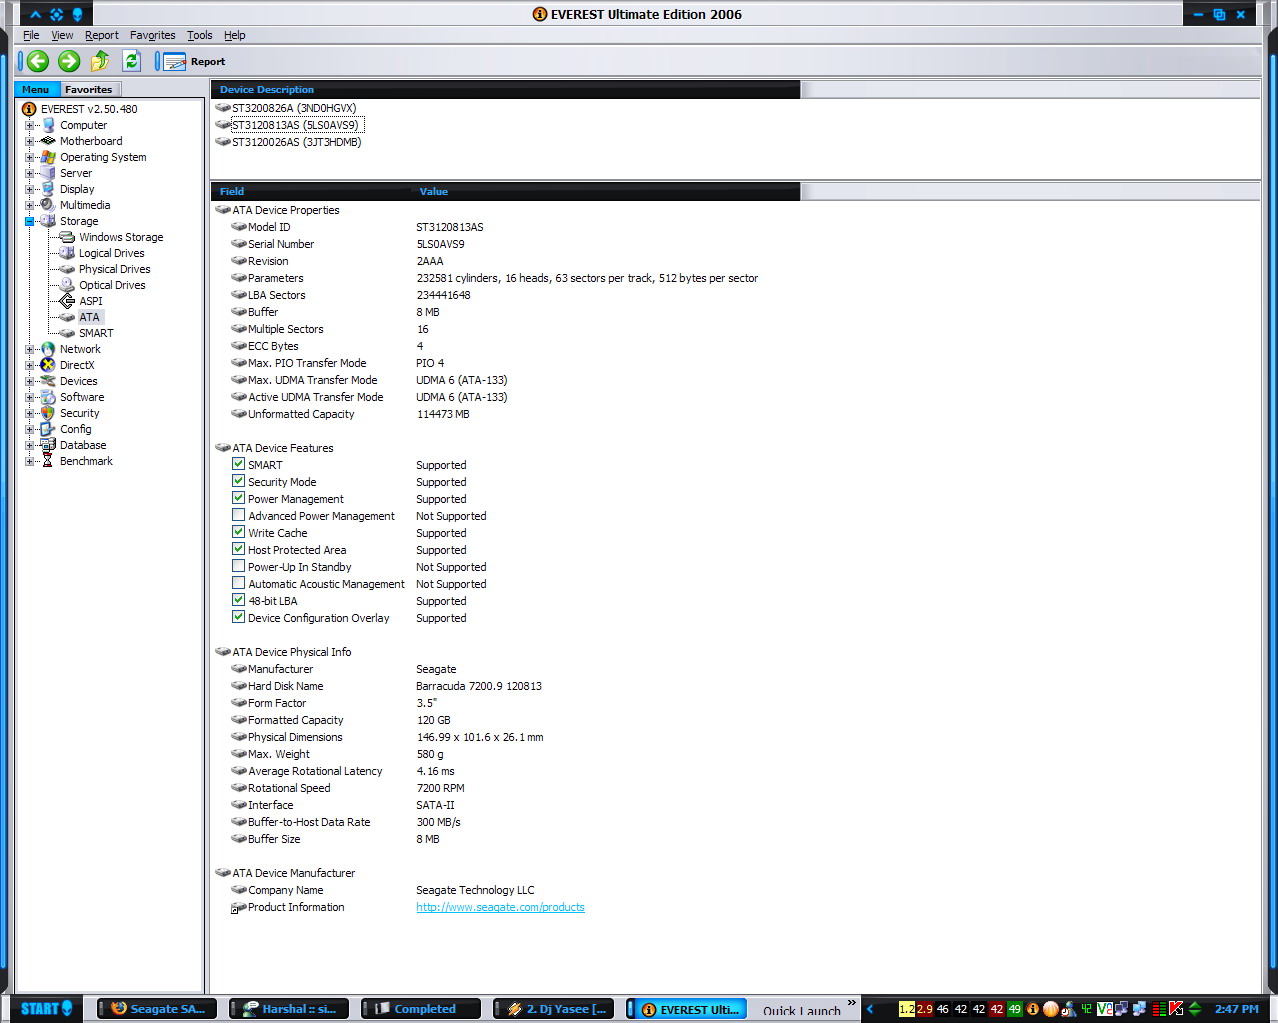The height and width of the screenshot is (1023, 1278).
Task: Switch to Harshal taskbar window
Action: (x=290, y=1009)
